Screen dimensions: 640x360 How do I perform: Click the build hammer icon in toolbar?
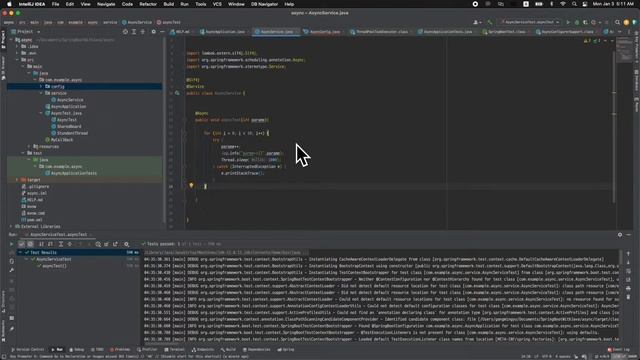pos(490,22)
